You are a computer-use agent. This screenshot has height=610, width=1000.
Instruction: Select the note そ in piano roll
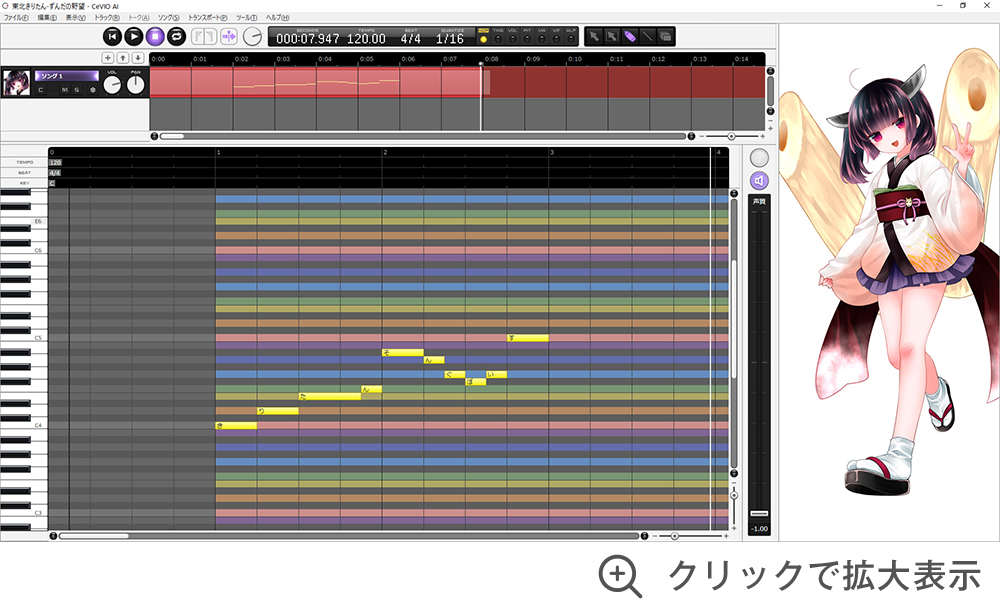(403, 353)
